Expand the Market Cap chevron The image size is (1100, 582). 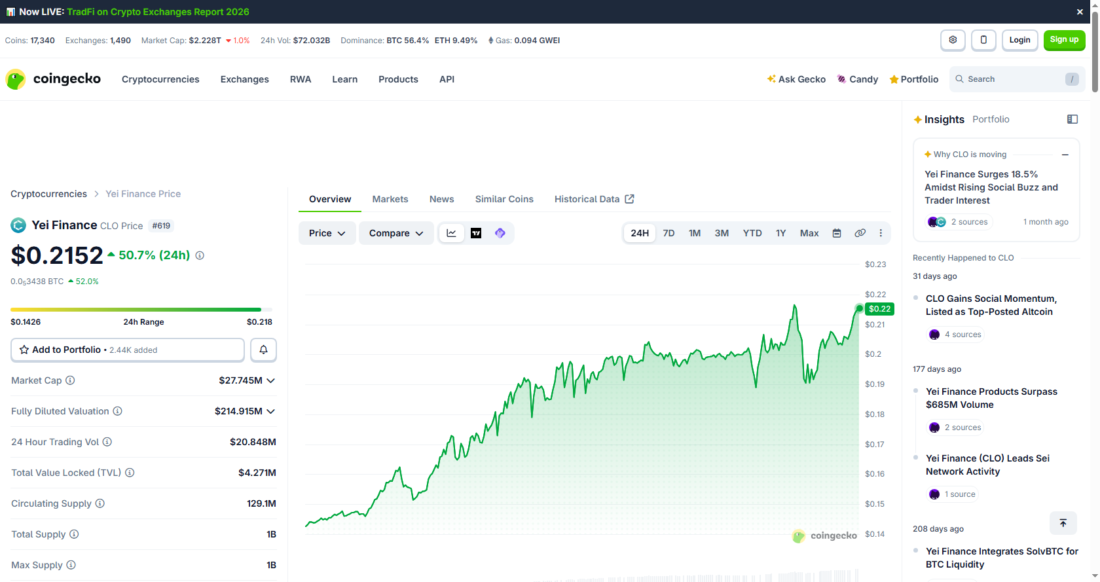click(271, 381)
